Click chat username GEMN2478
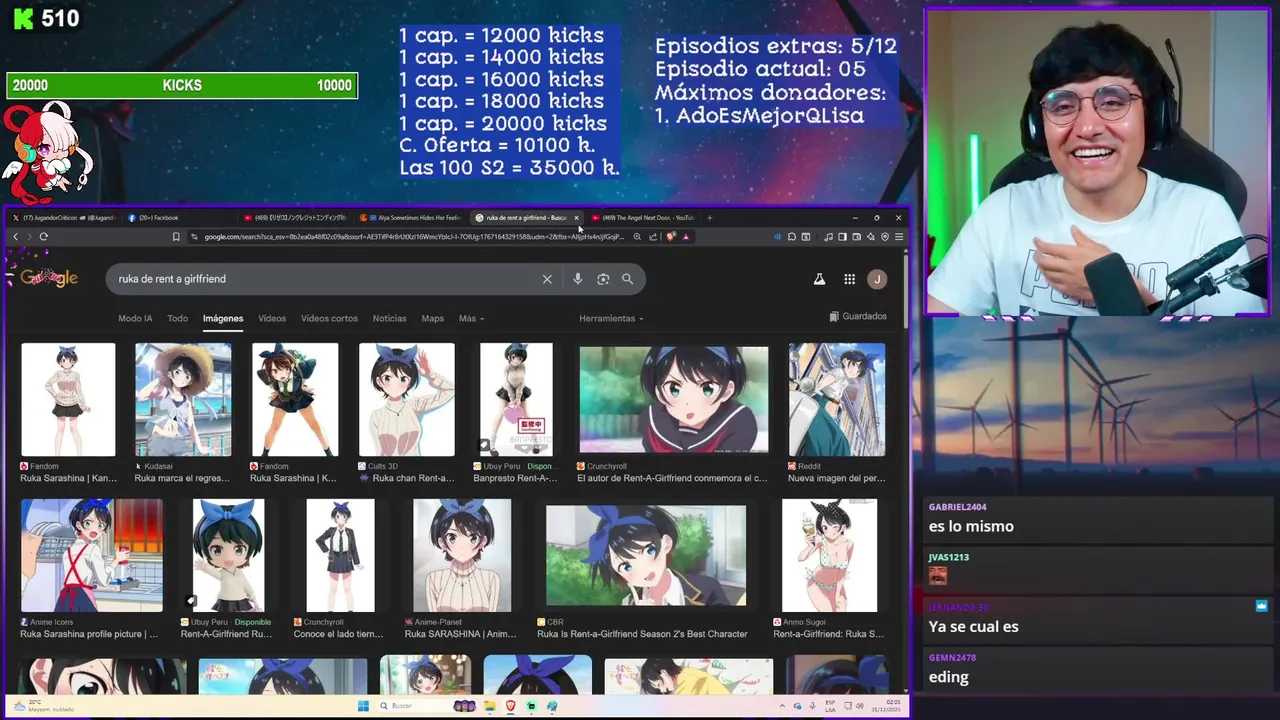 (x=952, y=658)
